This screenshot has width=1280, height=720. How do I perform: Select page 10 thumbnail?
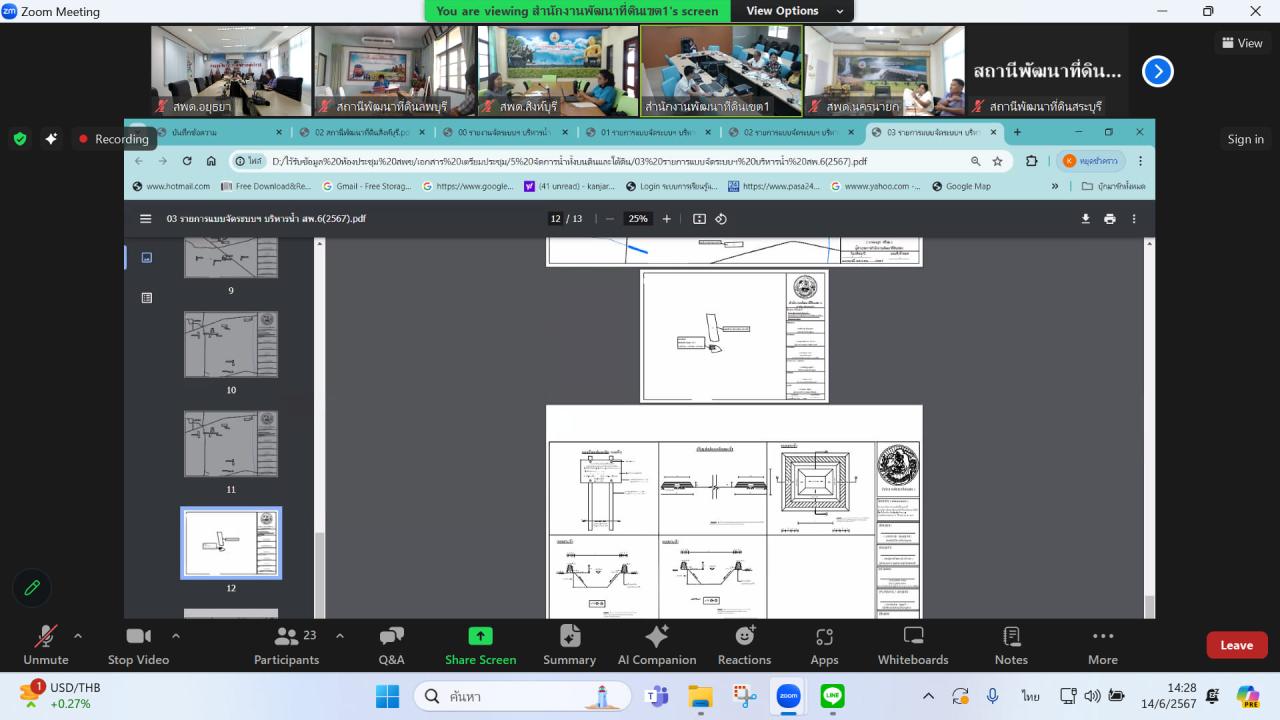click(x=231, y=344)
